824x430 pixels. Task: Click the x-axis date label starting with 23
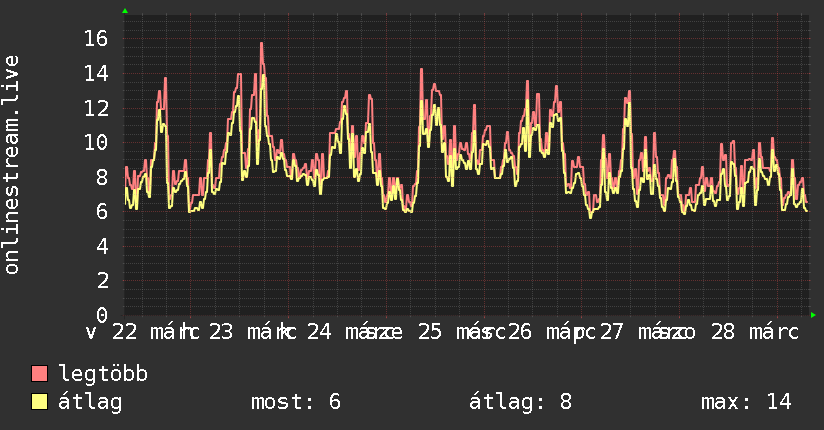[253, 332]
